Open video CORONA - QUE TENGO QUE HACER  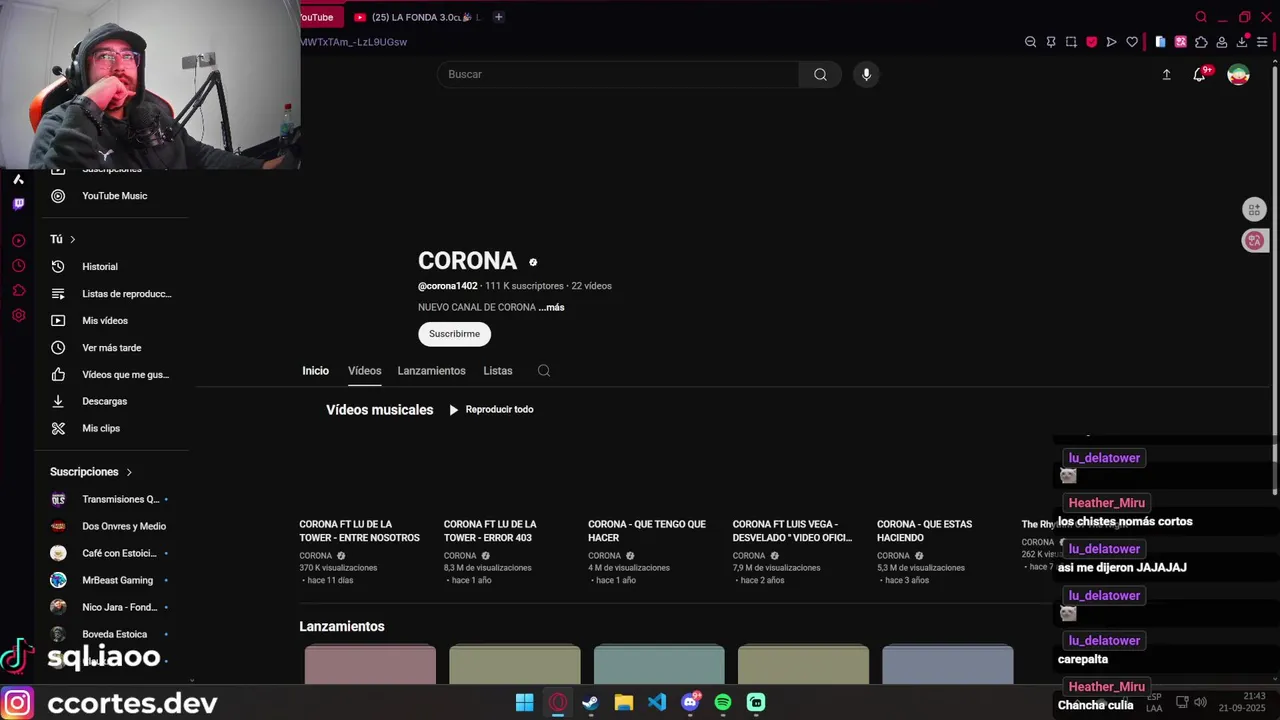click(x=647, y=531)
